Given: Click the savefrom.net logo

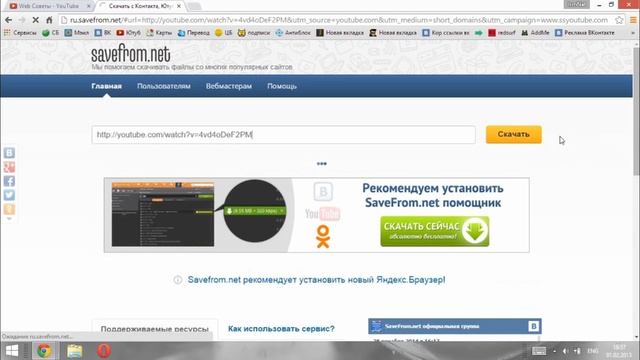Looking at the screenshot, I should [x=131, y=53].
